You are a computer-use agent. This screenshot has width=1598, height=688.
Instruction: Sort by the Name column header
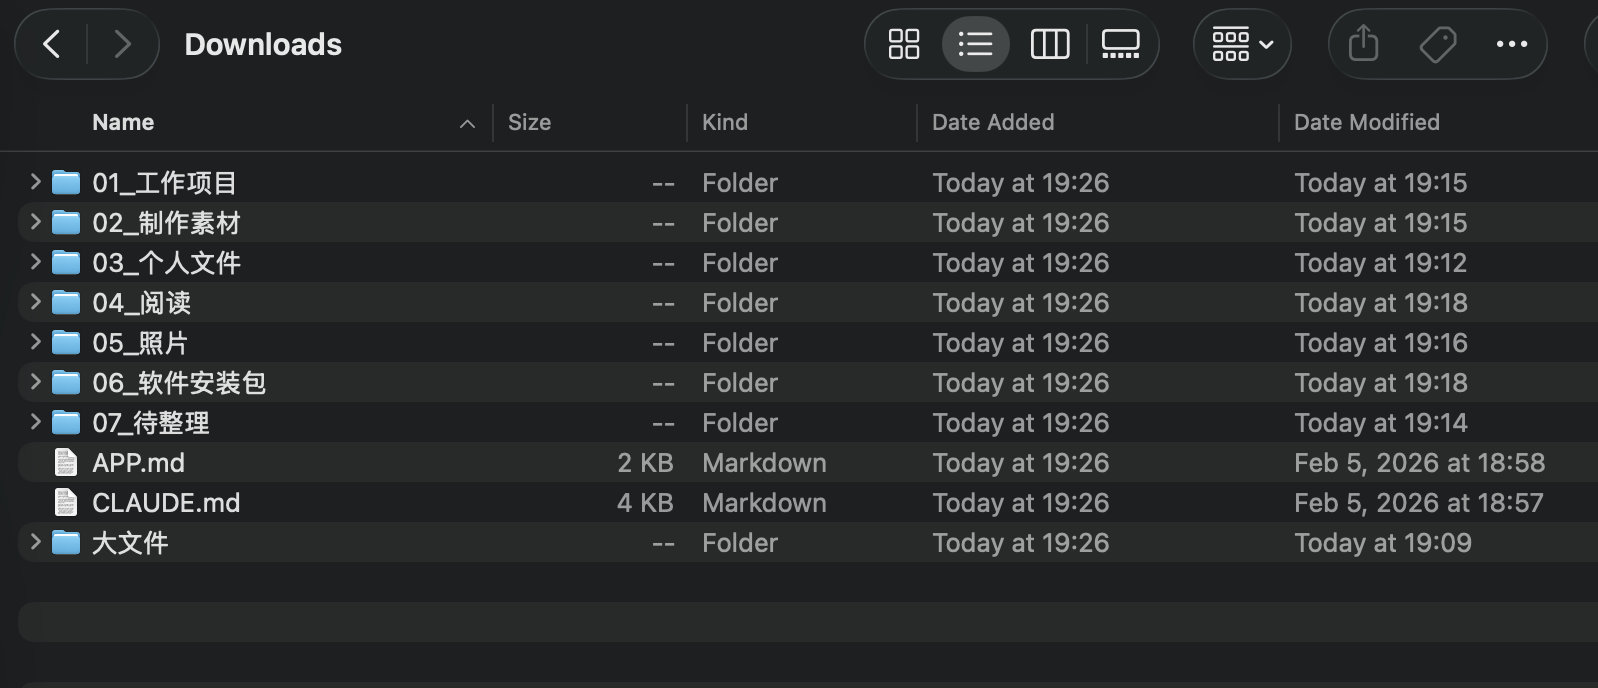(123, 122)
